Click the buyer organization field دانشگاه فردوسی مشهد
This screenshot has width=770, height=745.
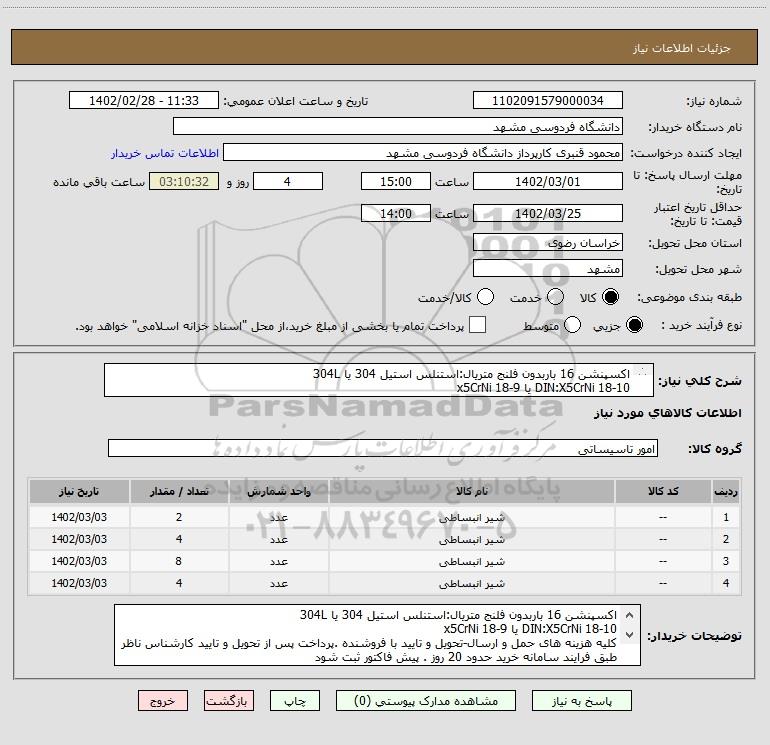398,127
